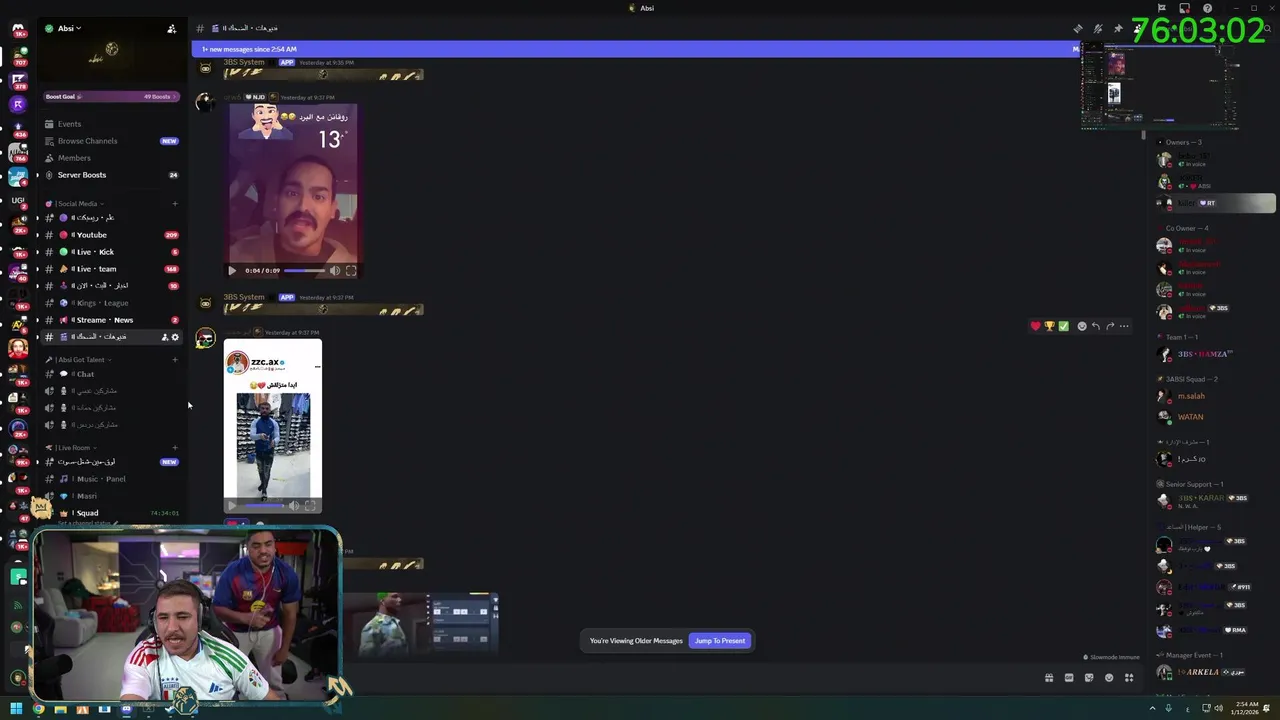
Task: Open settings gear of the selected channel
Action: [175, 337]
